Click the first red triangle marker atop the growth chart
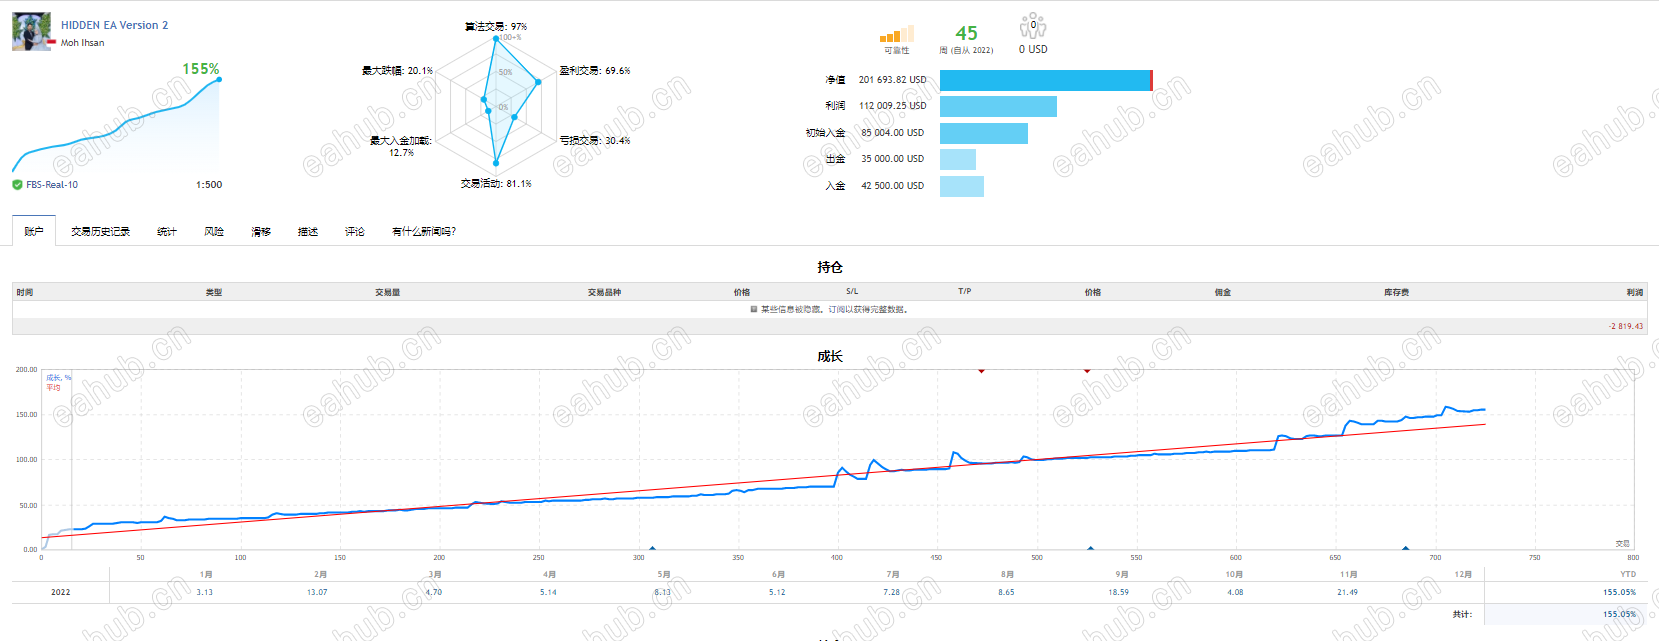This screenshot has width=1659, height=641. (x=981, y=371)
